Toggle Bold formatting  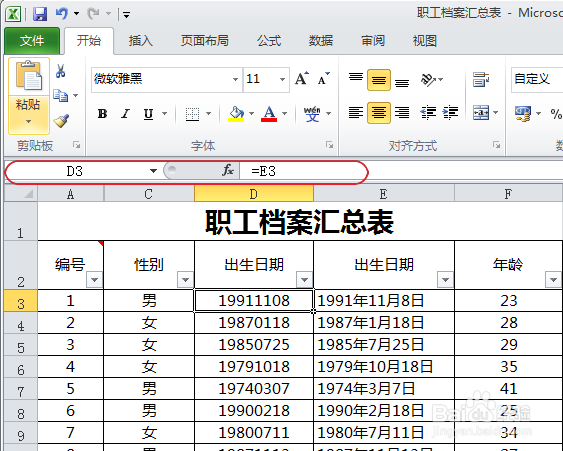click(x=102, y=114)
